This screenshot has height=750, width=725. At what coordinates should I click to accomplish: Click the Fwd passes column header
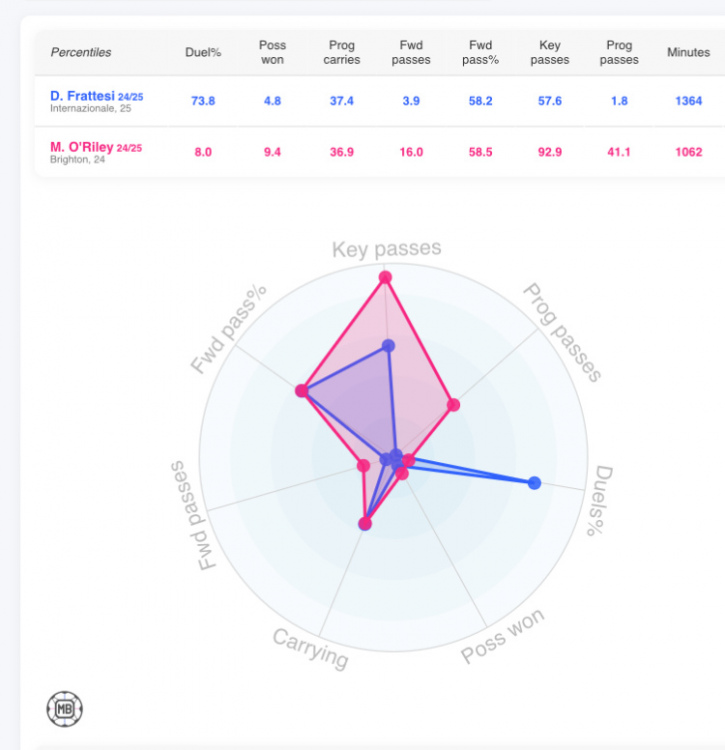coord(411,52)
